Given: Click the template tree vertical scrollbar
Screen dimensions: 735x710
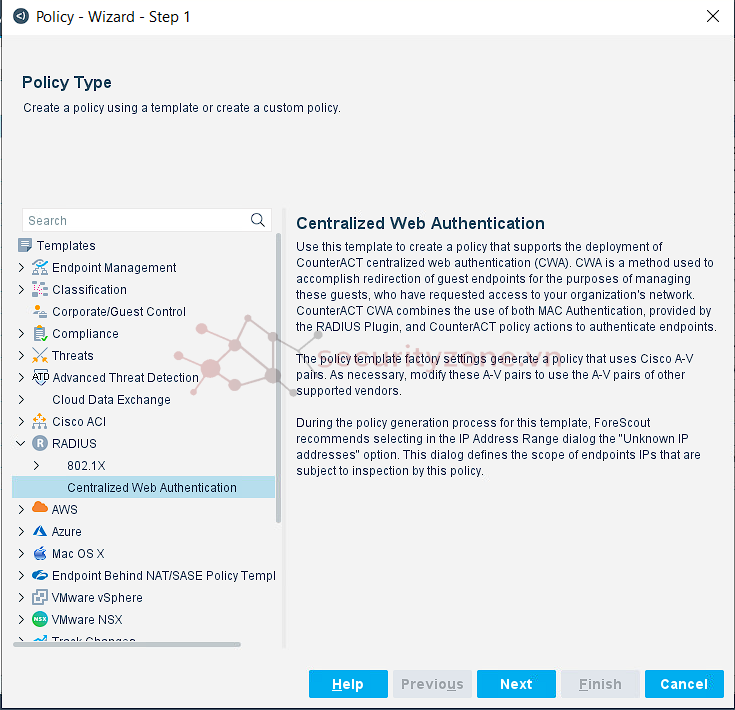Looking at the screenshot, I should 278,377.
